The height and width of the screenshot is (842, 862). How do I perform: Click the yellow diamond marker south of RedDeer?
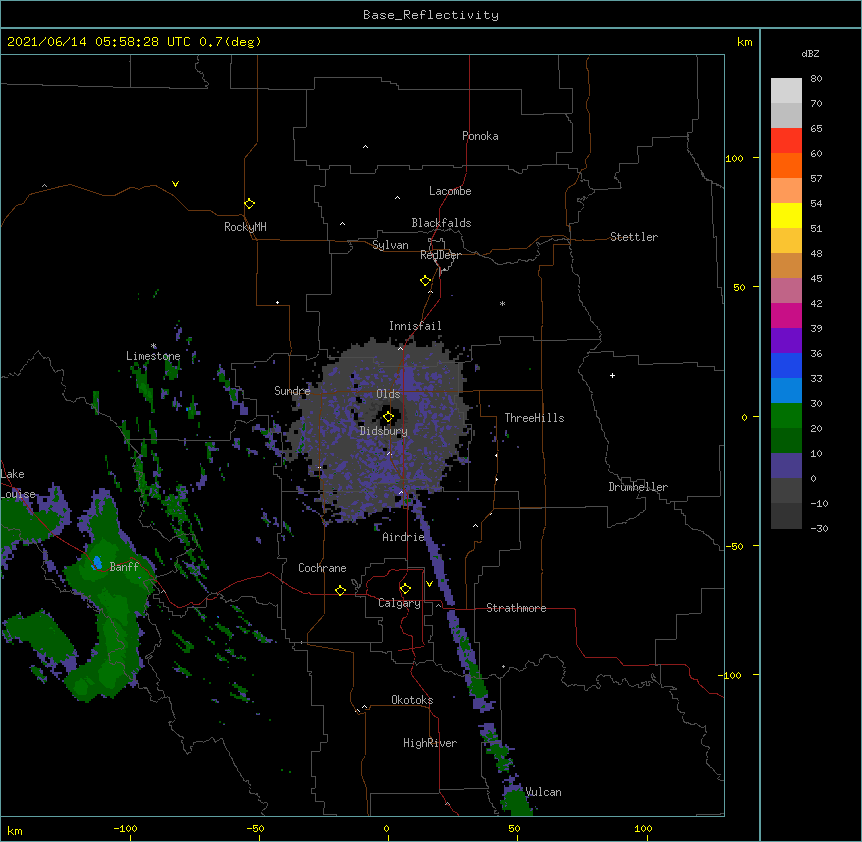[x=425, y=281]
